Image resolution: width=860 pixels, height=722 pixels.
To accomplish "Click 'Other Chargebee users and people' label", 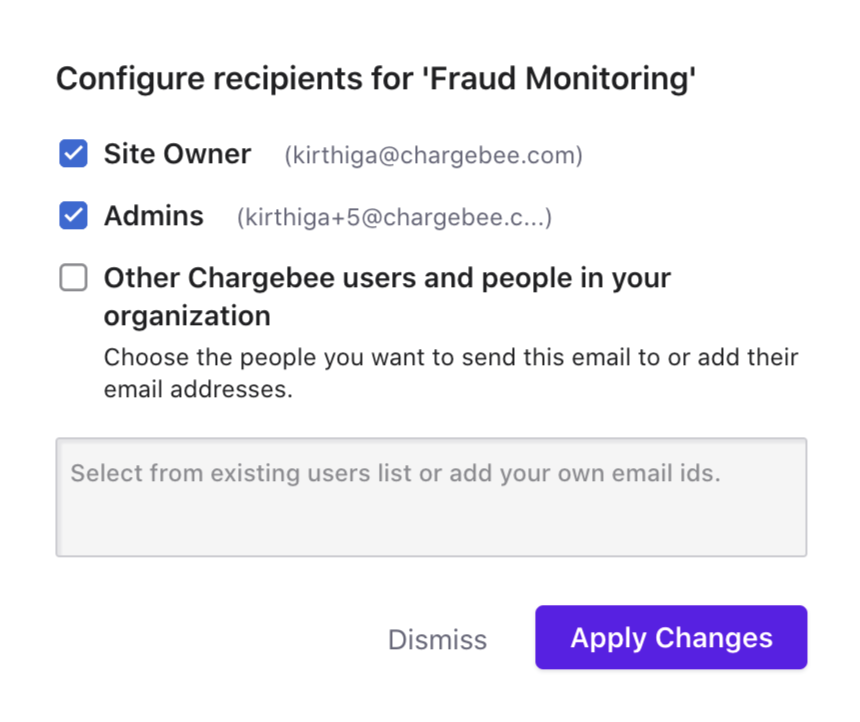I will tap(387, 278).
